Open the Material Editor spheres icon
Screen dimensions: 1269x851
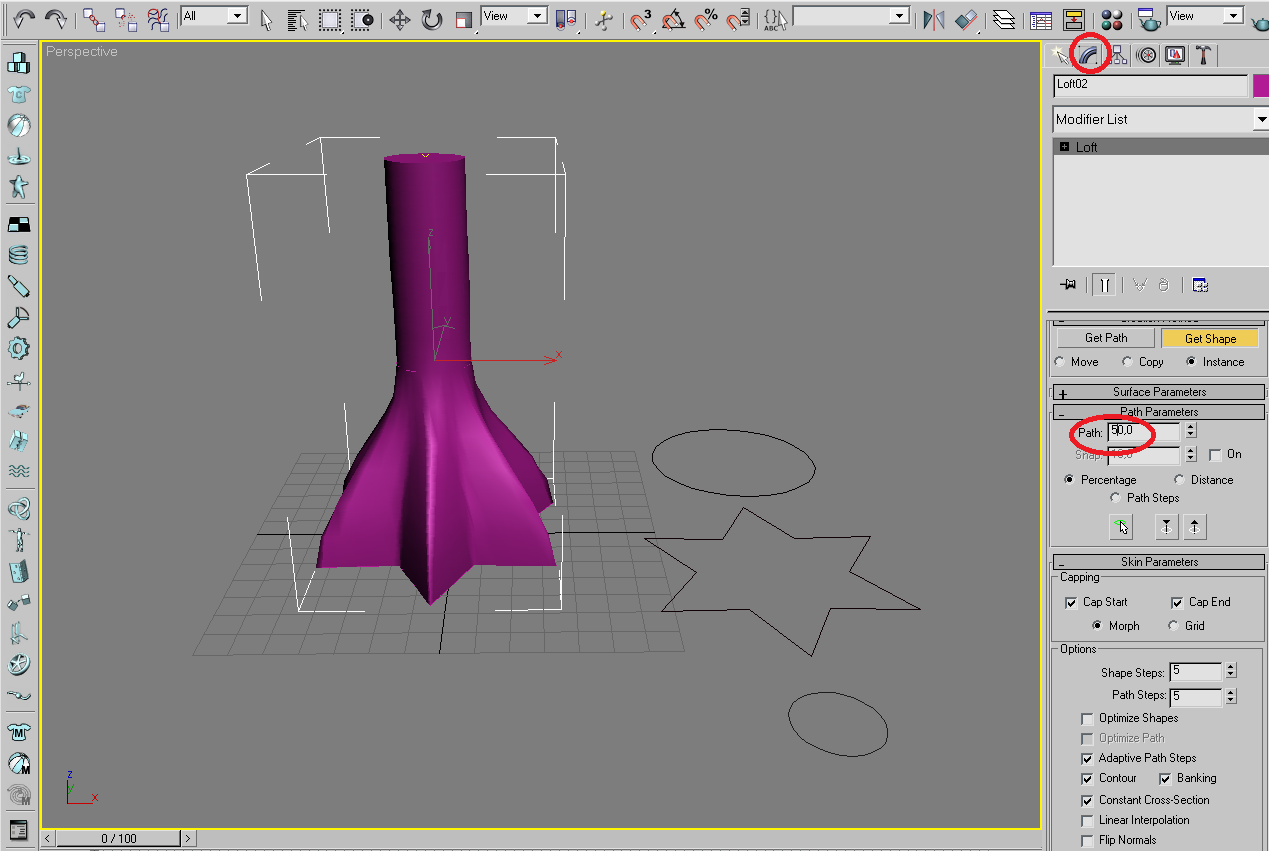[1111, 19]
